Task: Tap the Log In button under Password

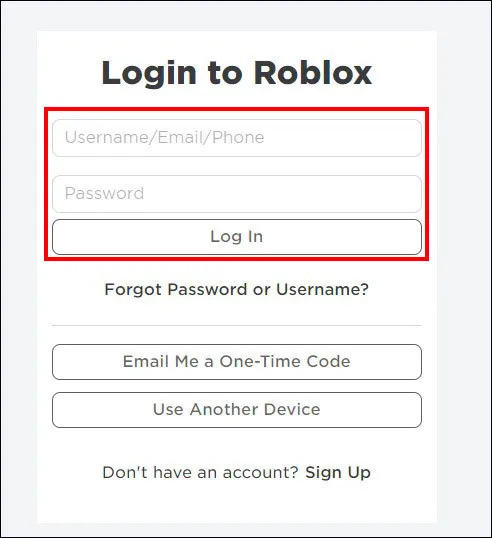Action: click(x=237, y=237)
